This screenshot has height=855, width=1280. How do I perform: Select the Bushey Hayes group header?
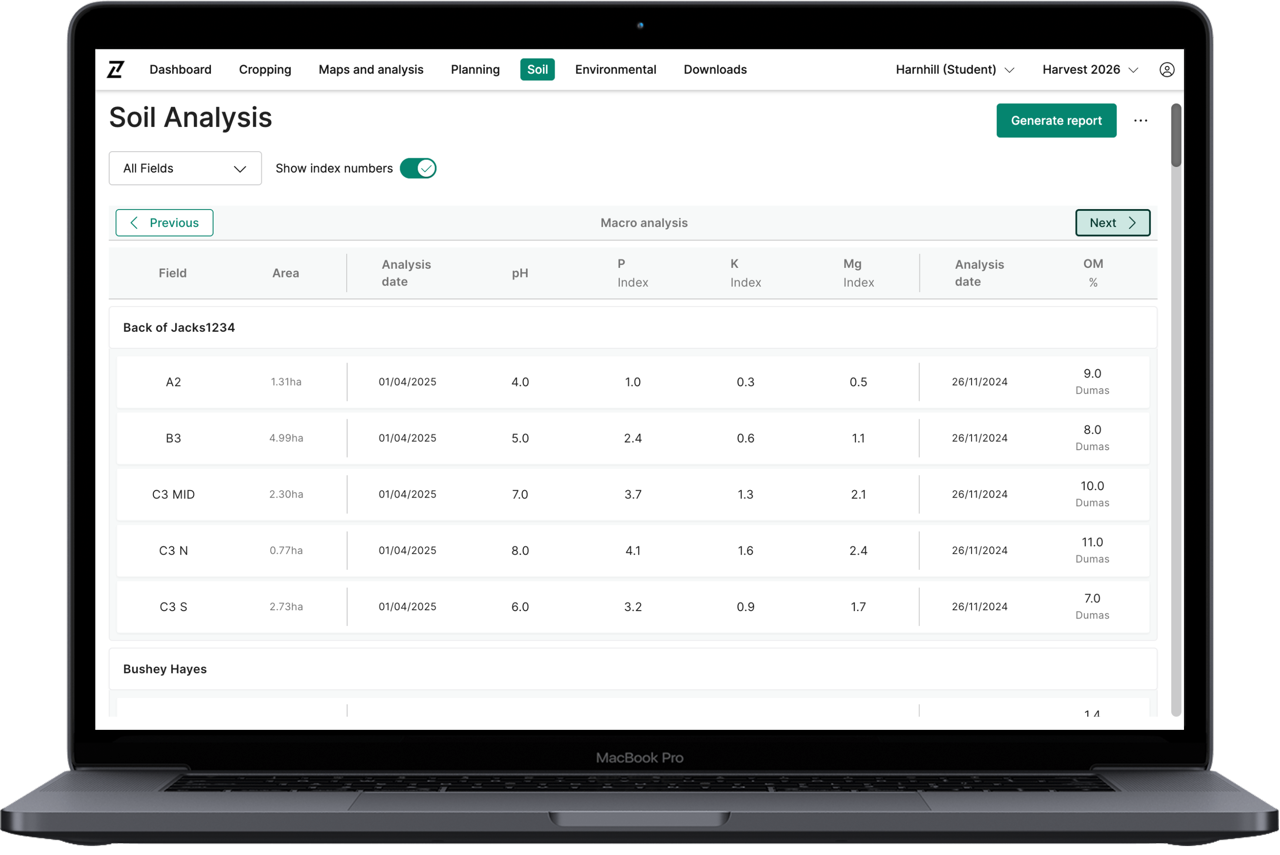coord(633,669)
